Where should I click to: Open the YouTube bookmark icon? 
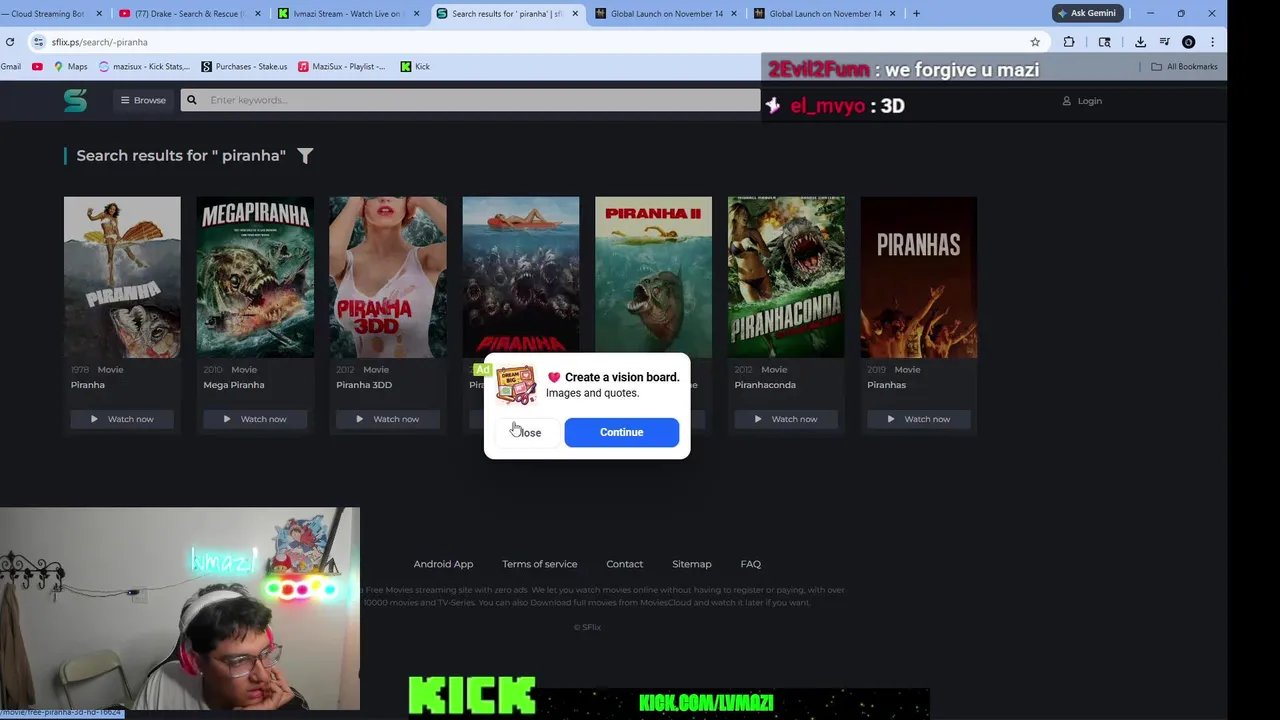point(37,67)
